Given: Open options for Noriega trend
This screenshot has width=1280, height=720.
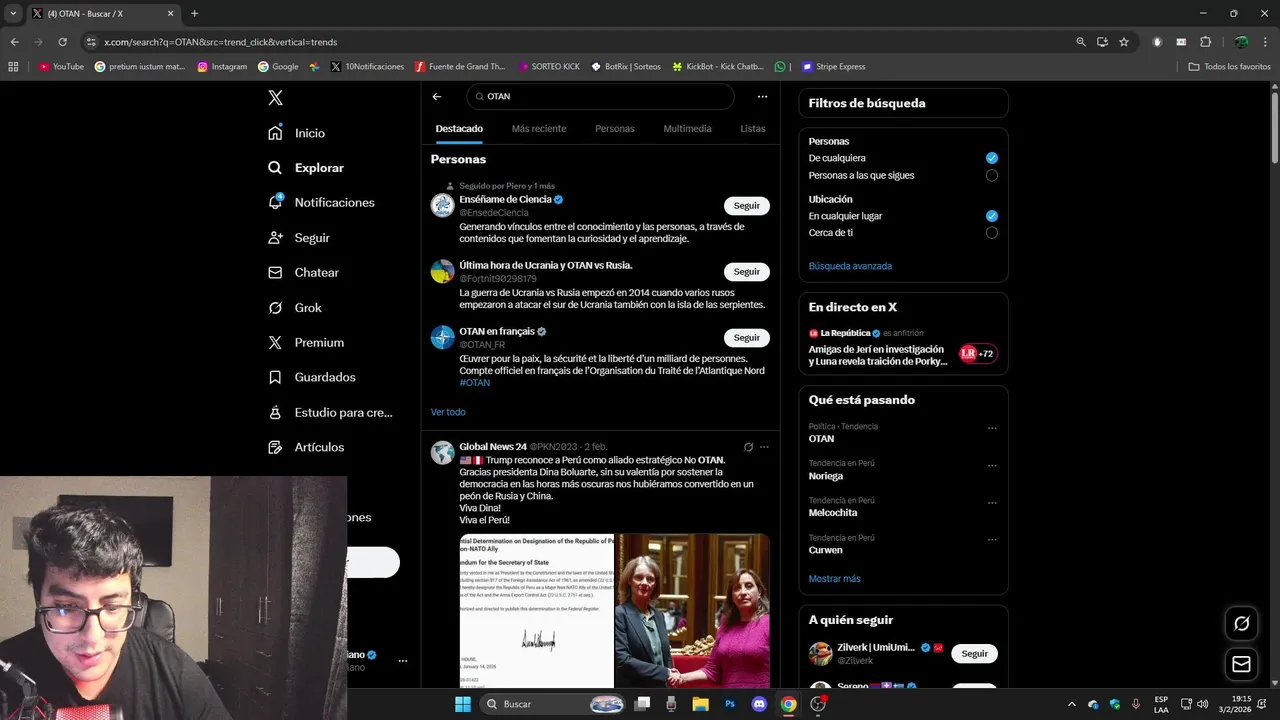Looking at the screenshot, I should tap(992, 466).
